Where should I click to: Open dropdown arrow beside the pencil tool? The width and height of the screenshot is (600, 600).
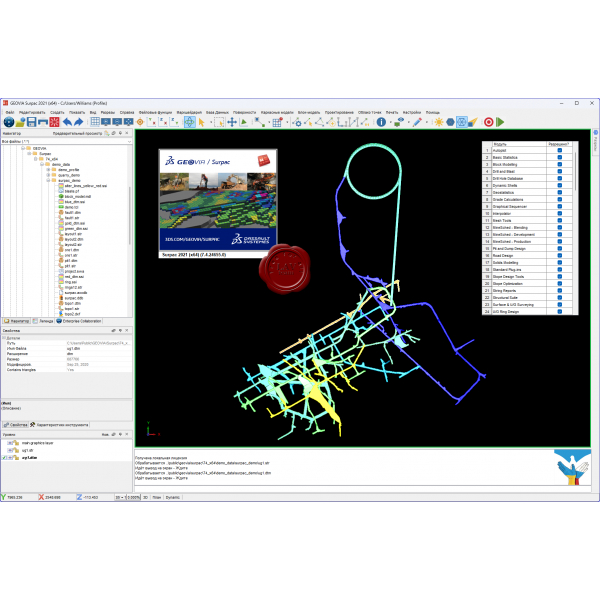427,122
